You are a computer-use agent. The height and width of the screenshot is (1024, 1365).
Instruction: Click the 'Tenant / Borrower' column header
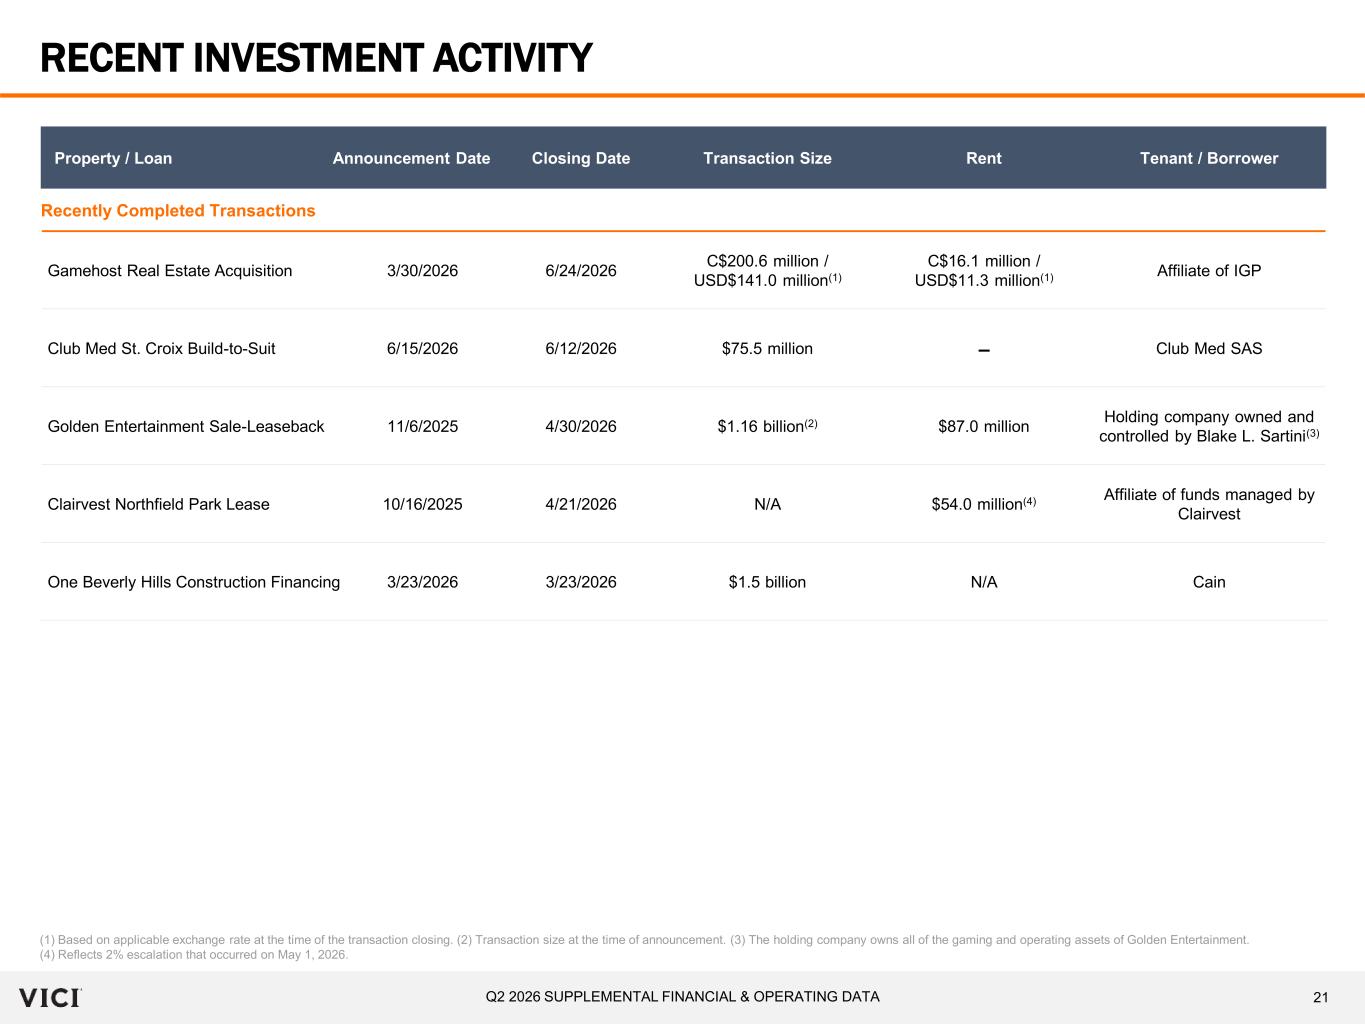(x=1209, y=158)
